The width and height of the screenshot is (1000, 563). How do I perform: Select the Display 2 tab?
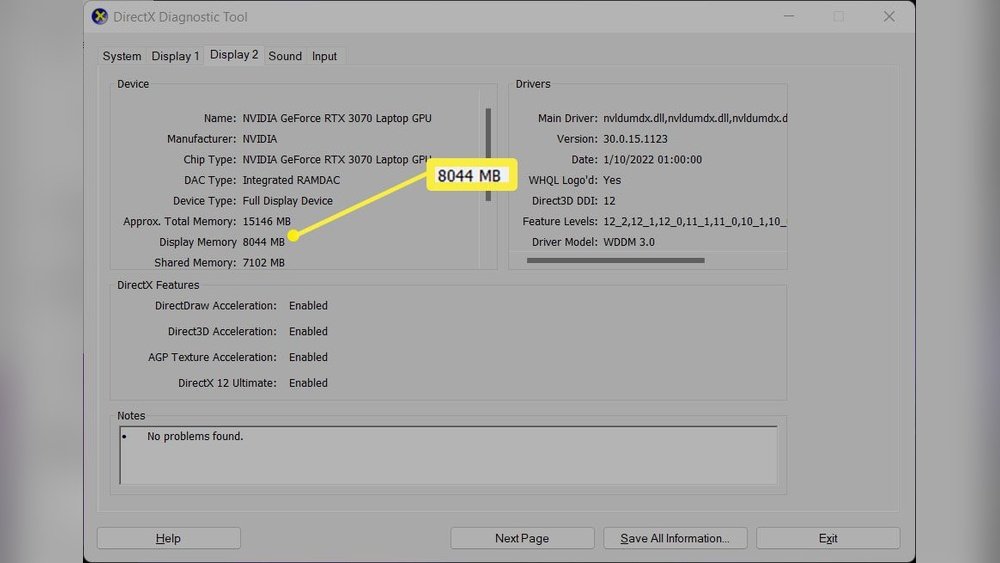pos(234,55)
